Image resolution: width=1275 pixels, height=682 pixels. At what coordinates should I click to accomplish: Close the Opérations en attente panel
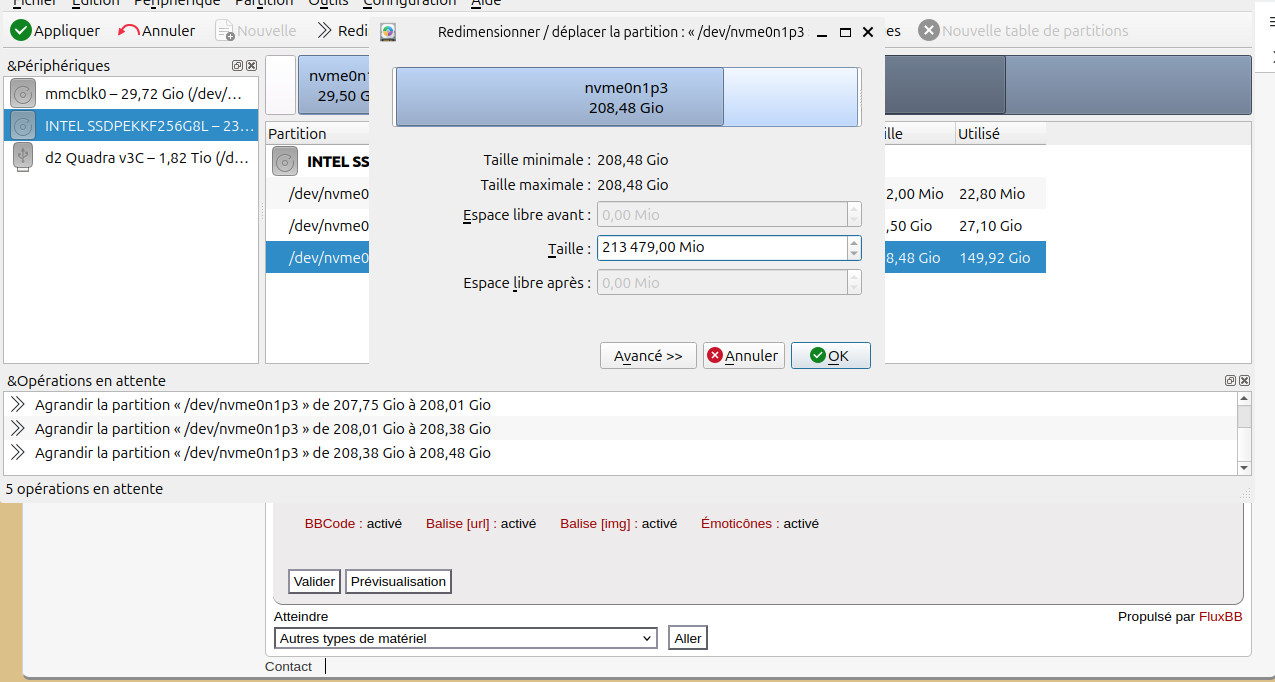click(x=1244, y=381)
